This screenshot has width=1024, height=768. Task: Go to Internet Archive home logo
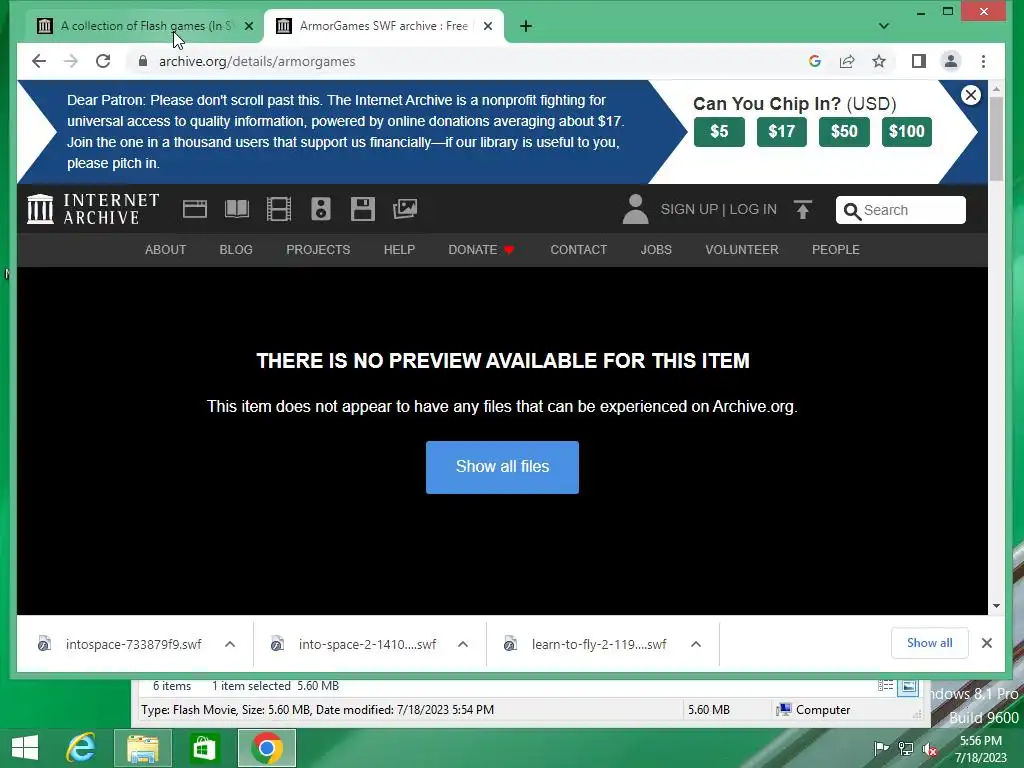(x=93, y=209)
